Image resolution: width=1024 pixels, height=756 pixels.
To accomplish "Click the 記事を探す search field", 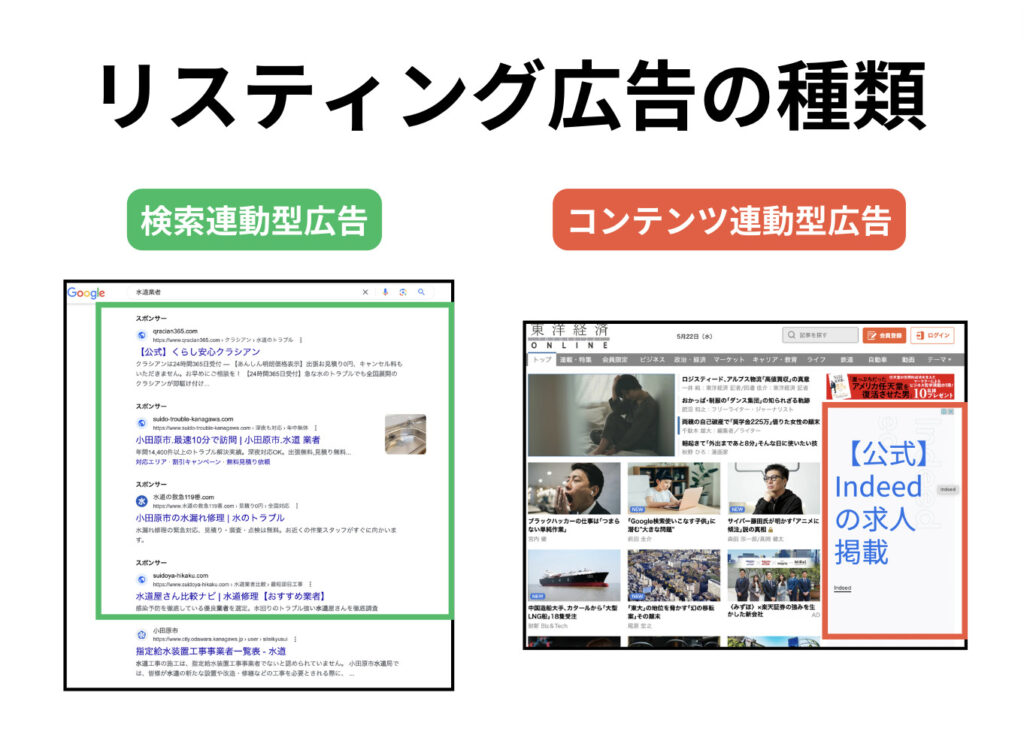I will pyautogui.click(x=820, y=336).
